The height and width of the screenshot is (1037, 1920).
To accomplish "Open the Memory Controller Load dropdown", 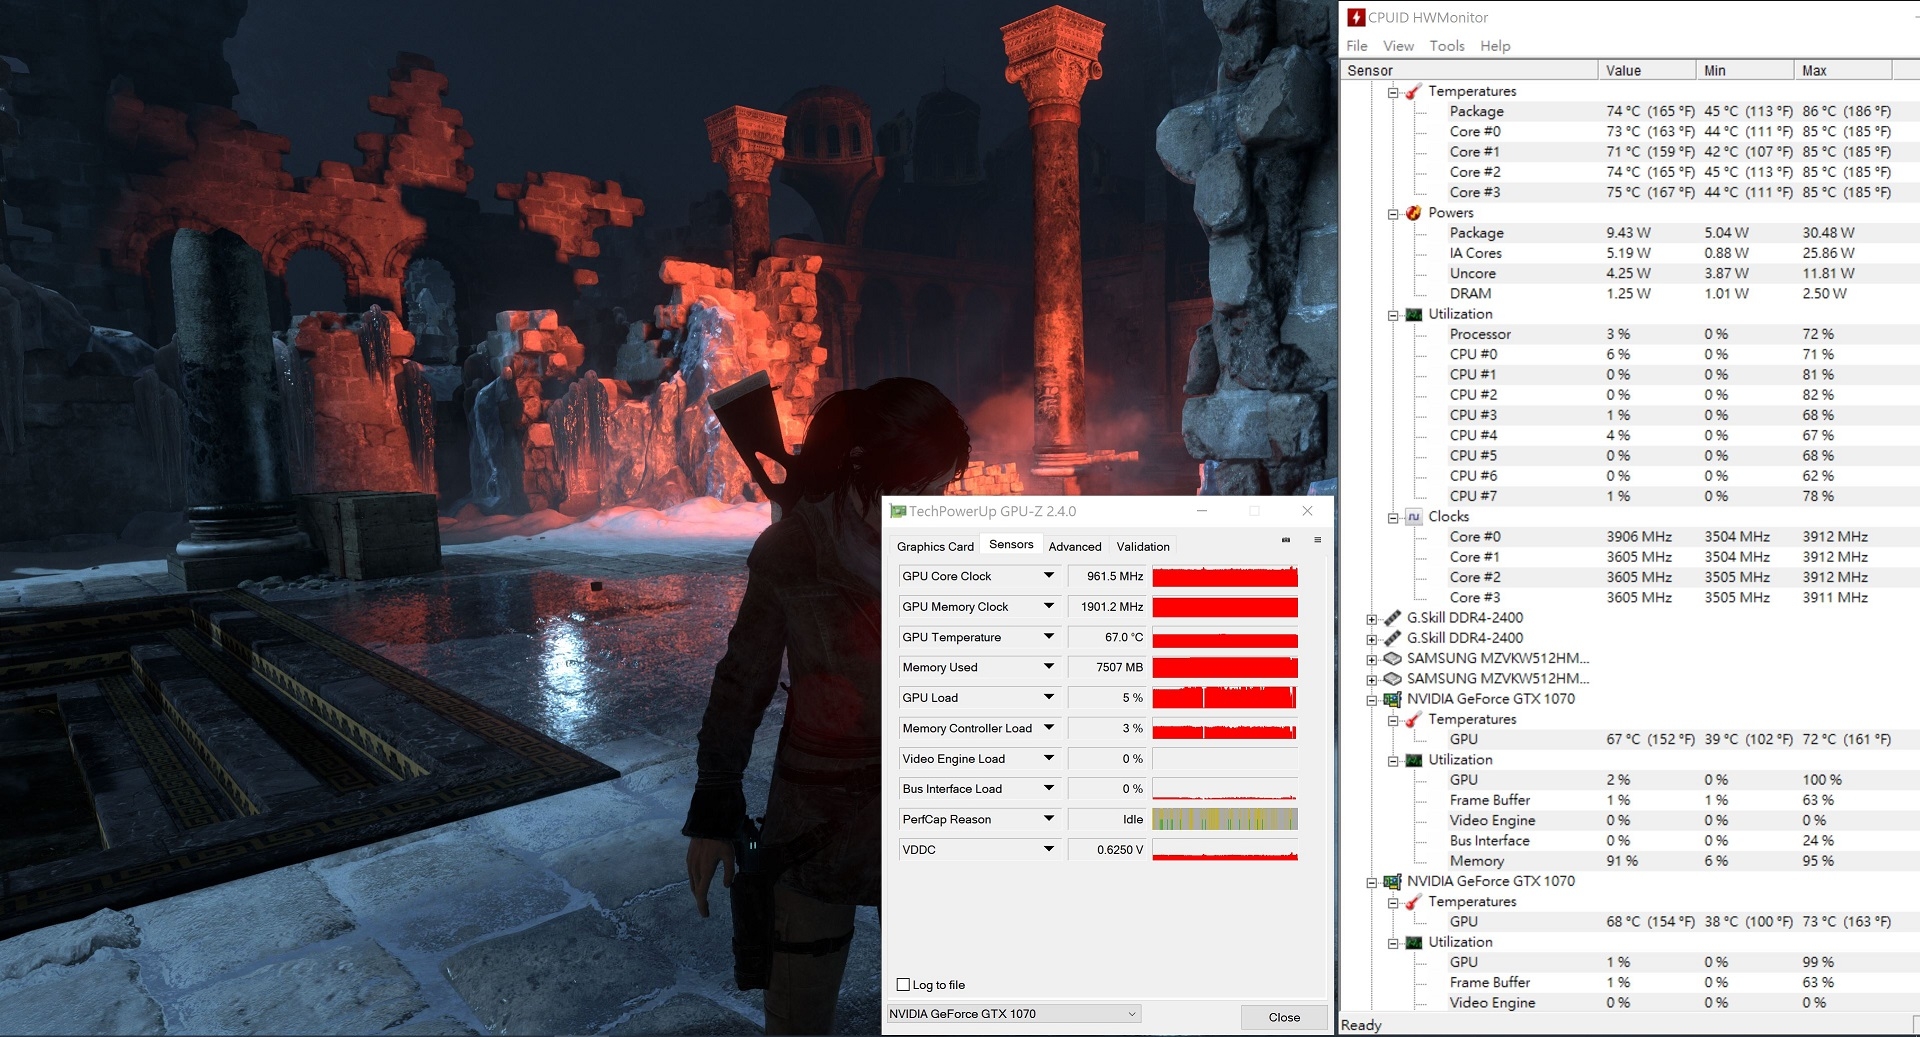I will click(1049, 728).
